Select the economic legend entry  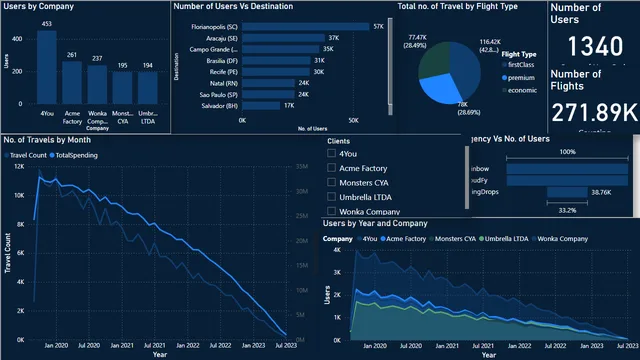tap(520, 90)
